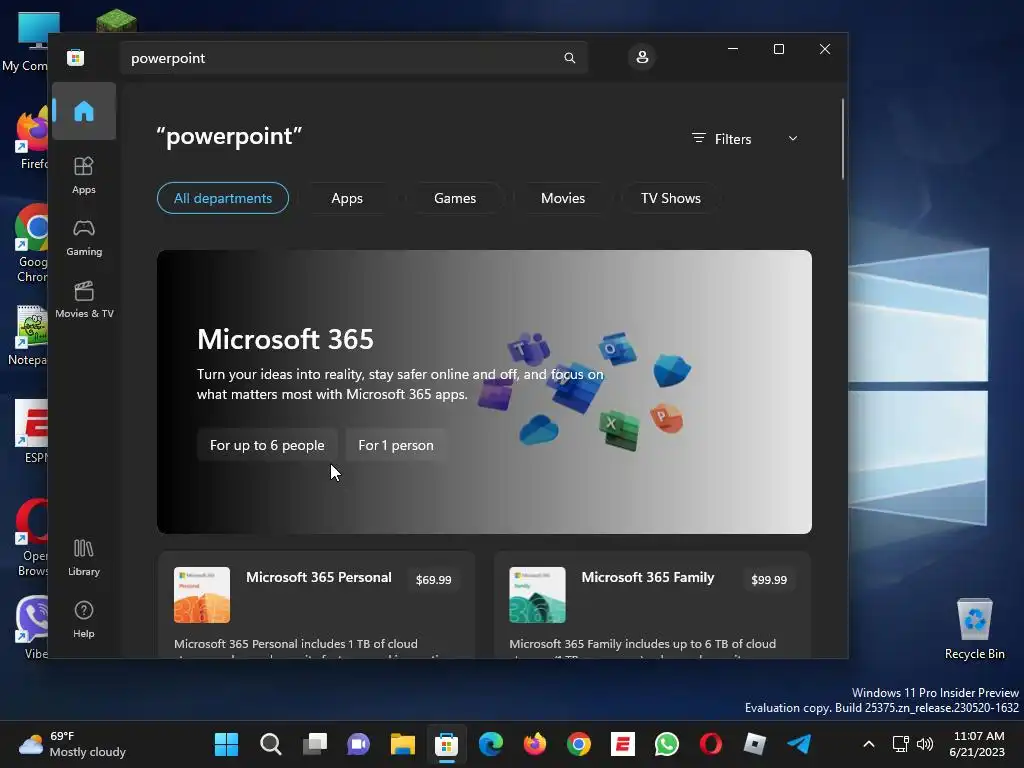Screen dimensions: 1024x768
Task: Open Telegram from taskbar
Action: [799, 744]
